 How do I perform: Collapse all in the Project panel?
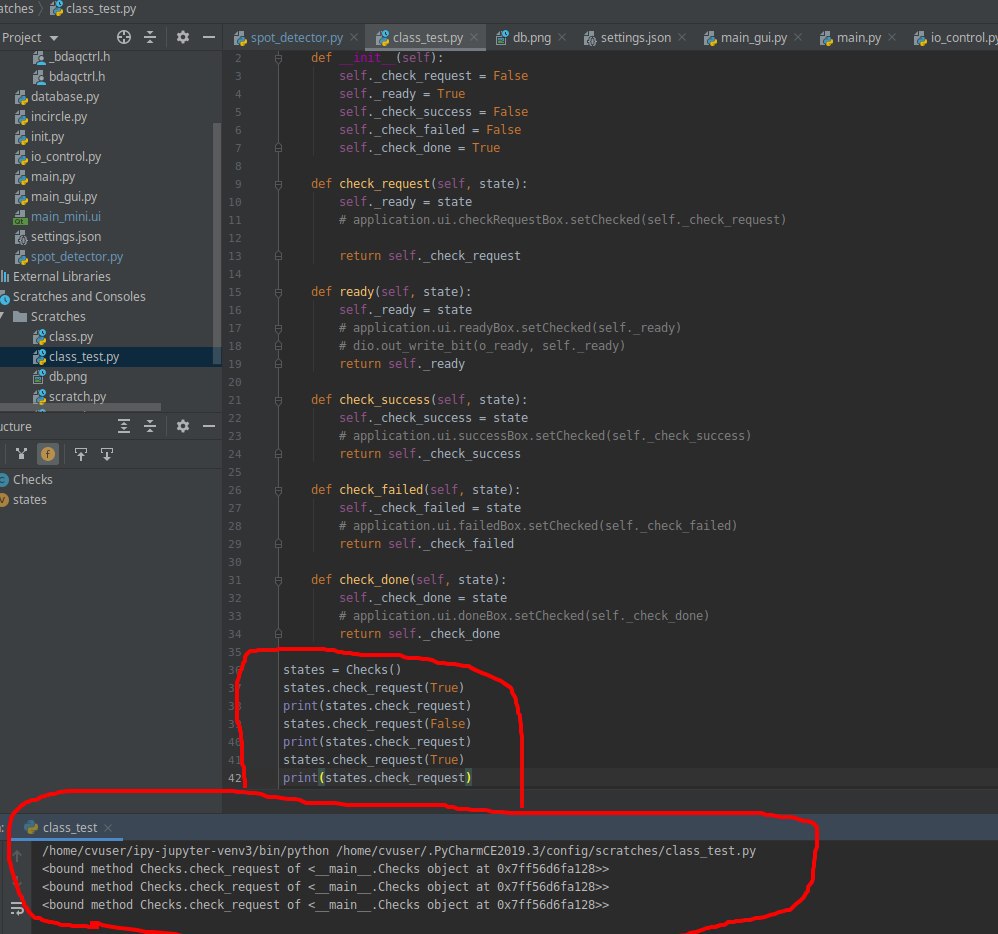click(150, 37)
